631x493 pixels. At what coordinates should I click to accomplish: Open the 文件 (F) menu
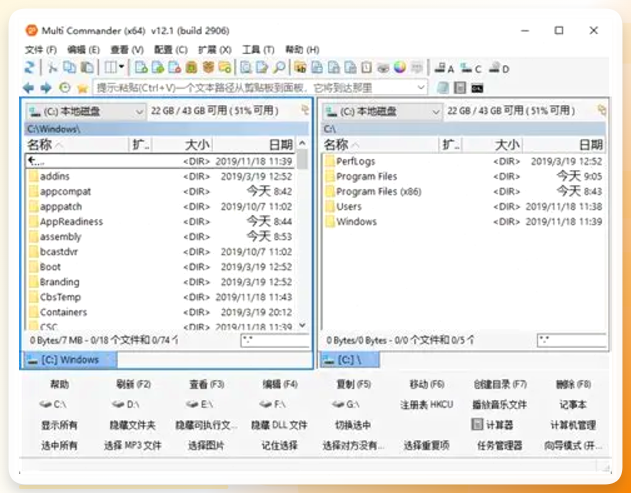41,50
